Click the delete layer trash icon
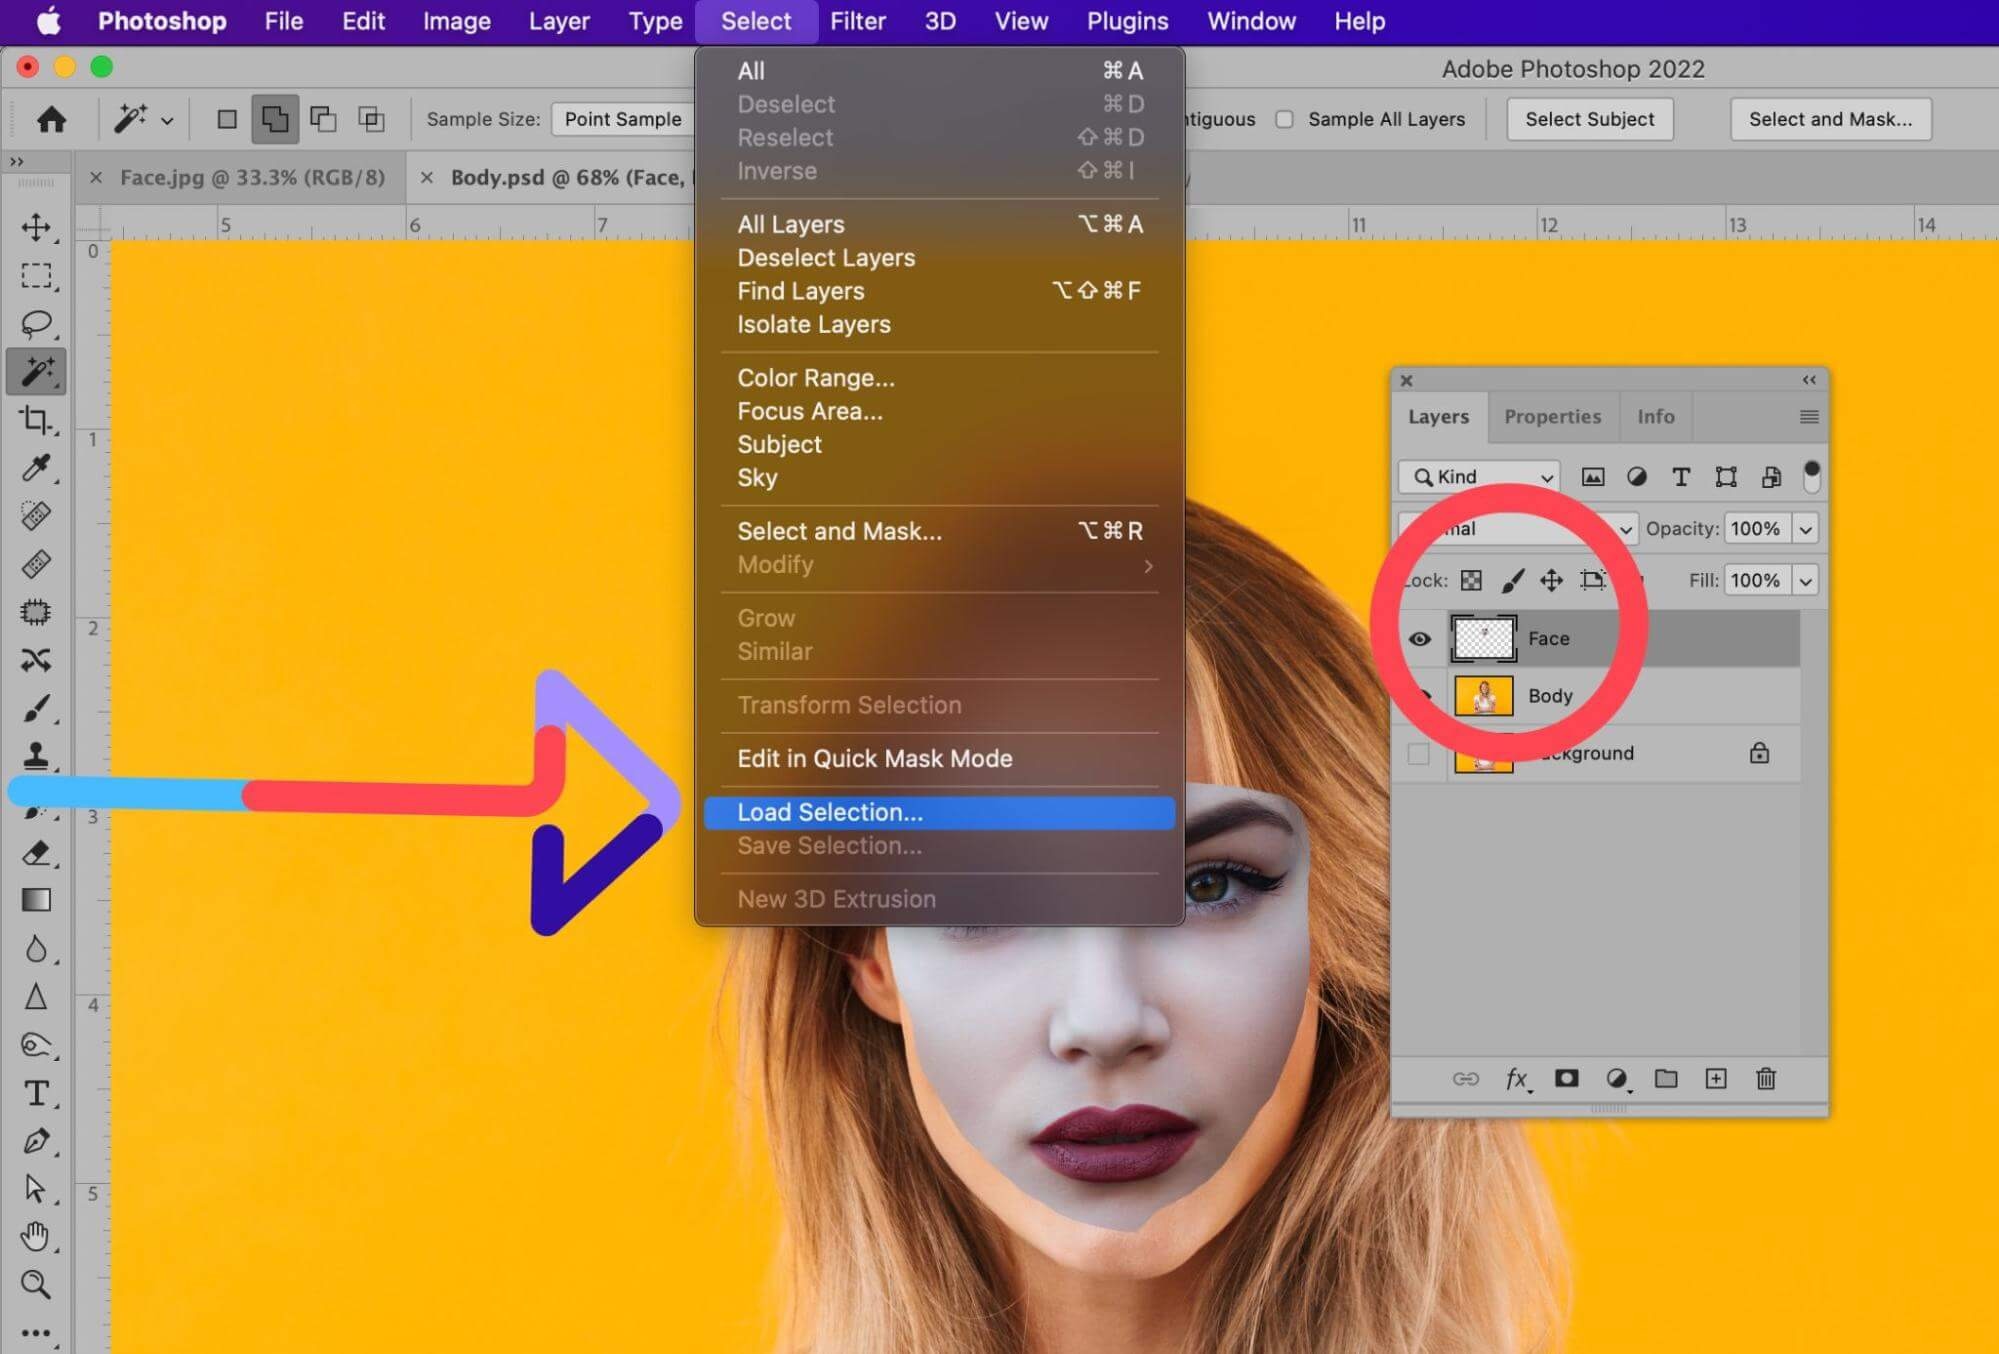This screenshot has width=1999, height=1354. click(x=1766, y=1078)
